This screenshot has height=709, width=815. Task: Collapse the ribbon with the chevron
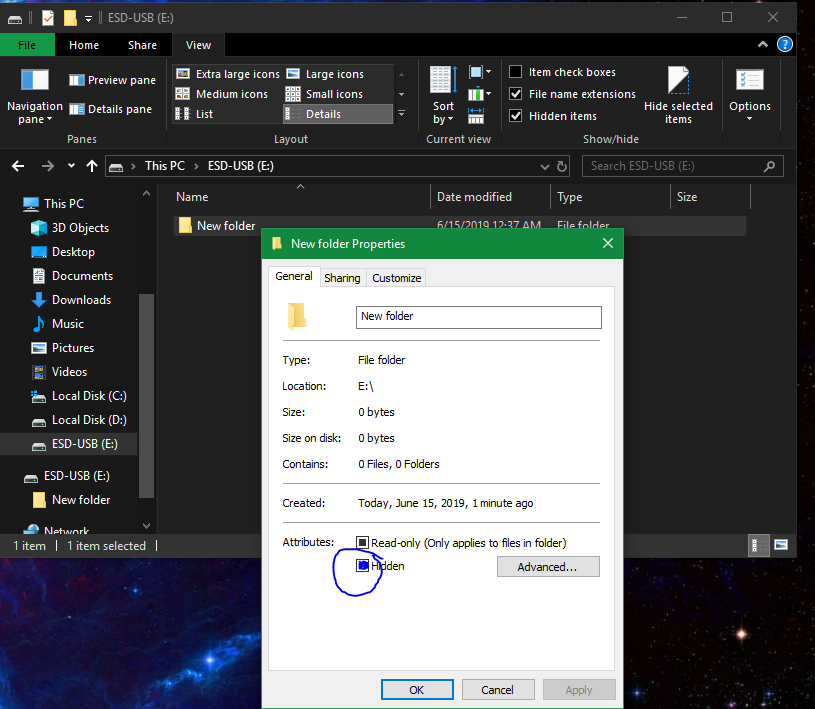[x=762, y=44]
